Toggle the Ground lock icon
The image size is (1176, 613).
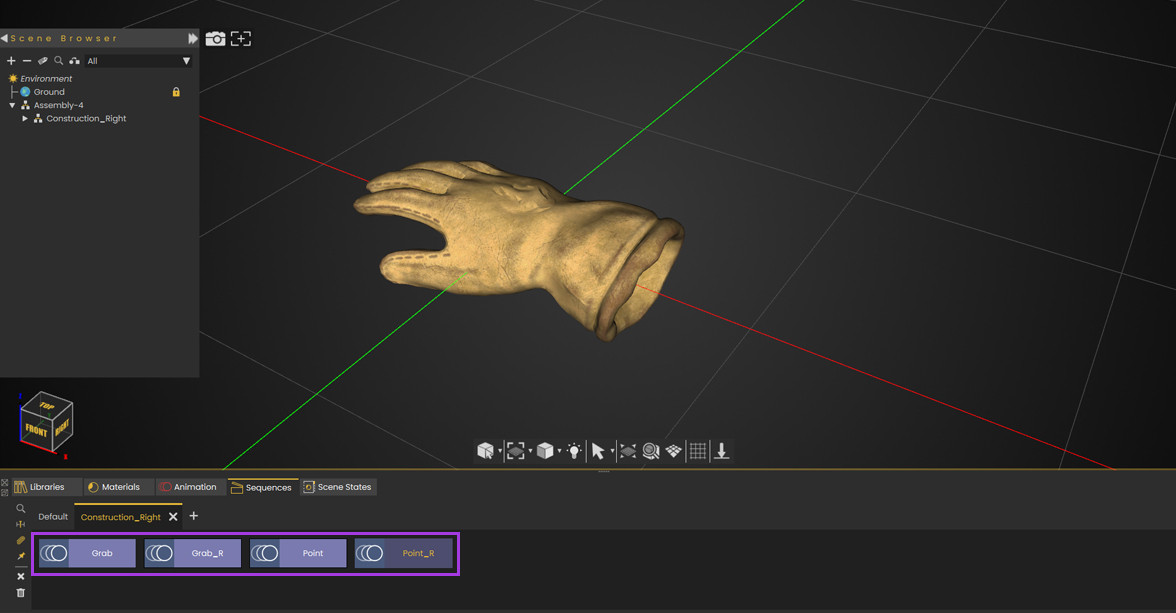point(176,92)
